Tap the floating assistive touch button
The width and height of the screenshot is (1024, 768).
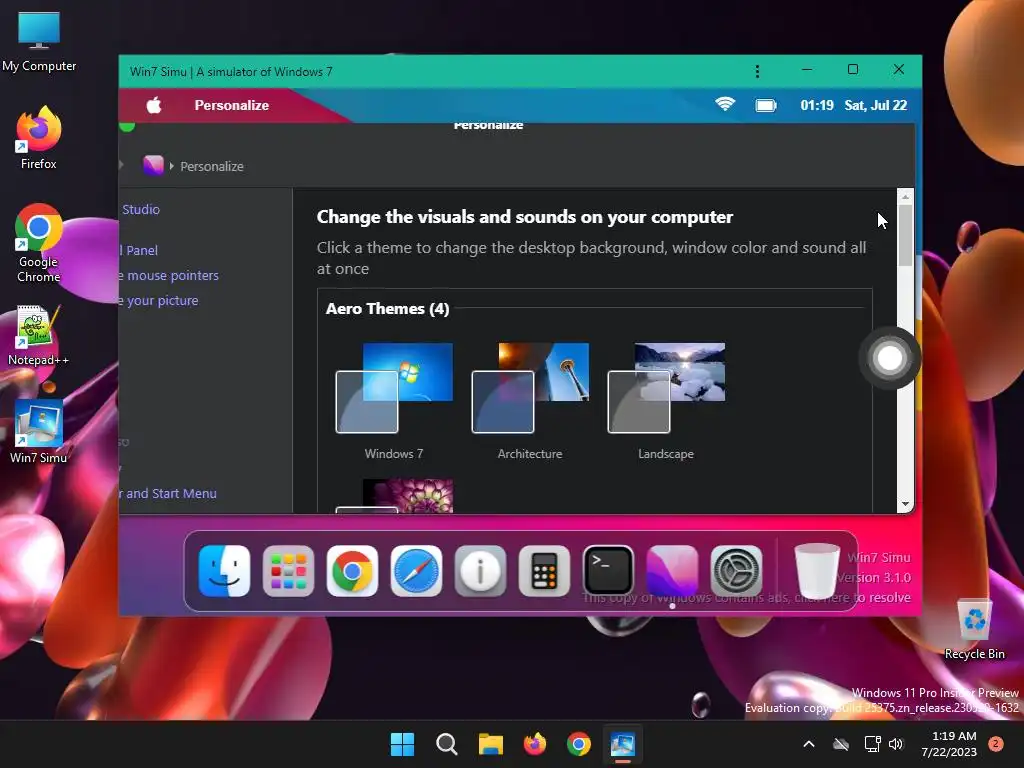889,358
